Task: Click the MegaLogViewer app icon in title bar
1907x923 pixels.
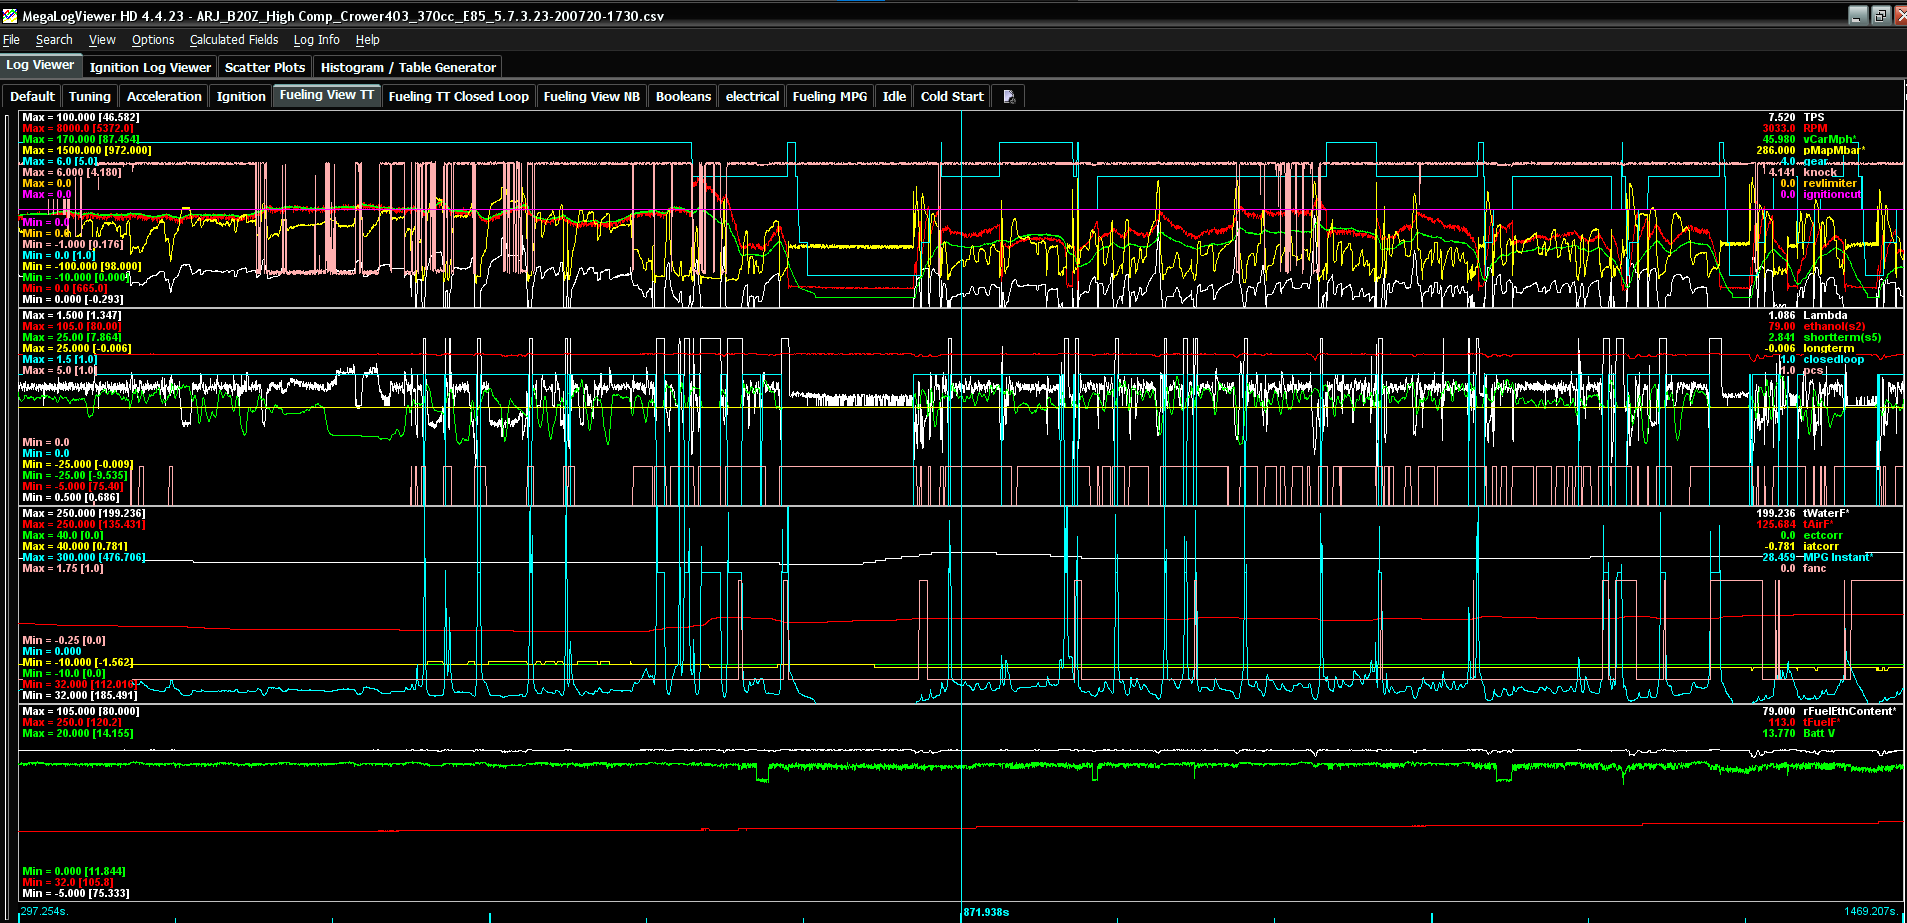Action: (x=10, y=16)
